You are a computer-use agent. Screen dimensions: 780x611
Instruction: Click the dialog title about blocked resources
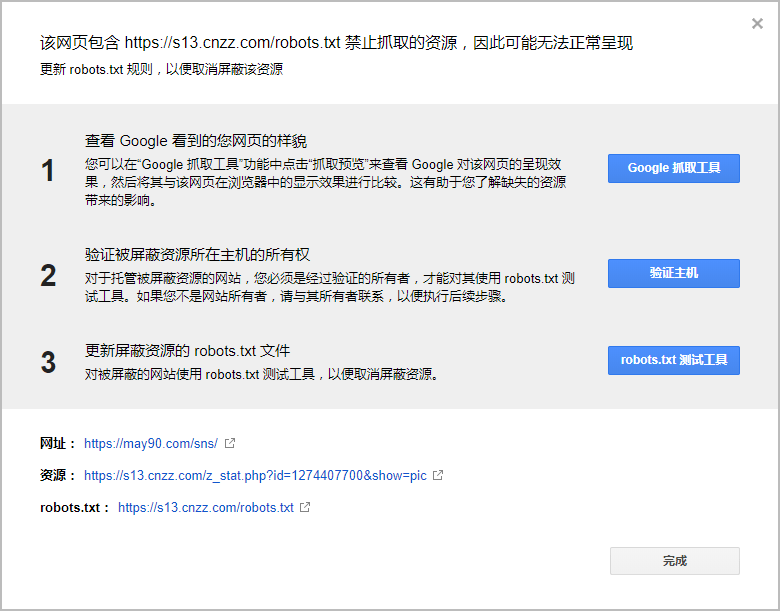coord(336,43)
